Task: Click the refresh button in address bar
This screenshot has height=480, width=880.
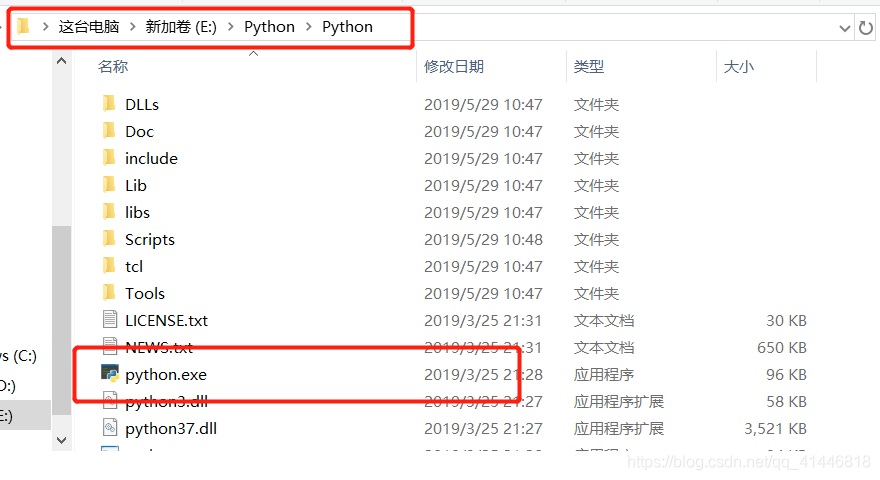Action: [x=866, y=27]
